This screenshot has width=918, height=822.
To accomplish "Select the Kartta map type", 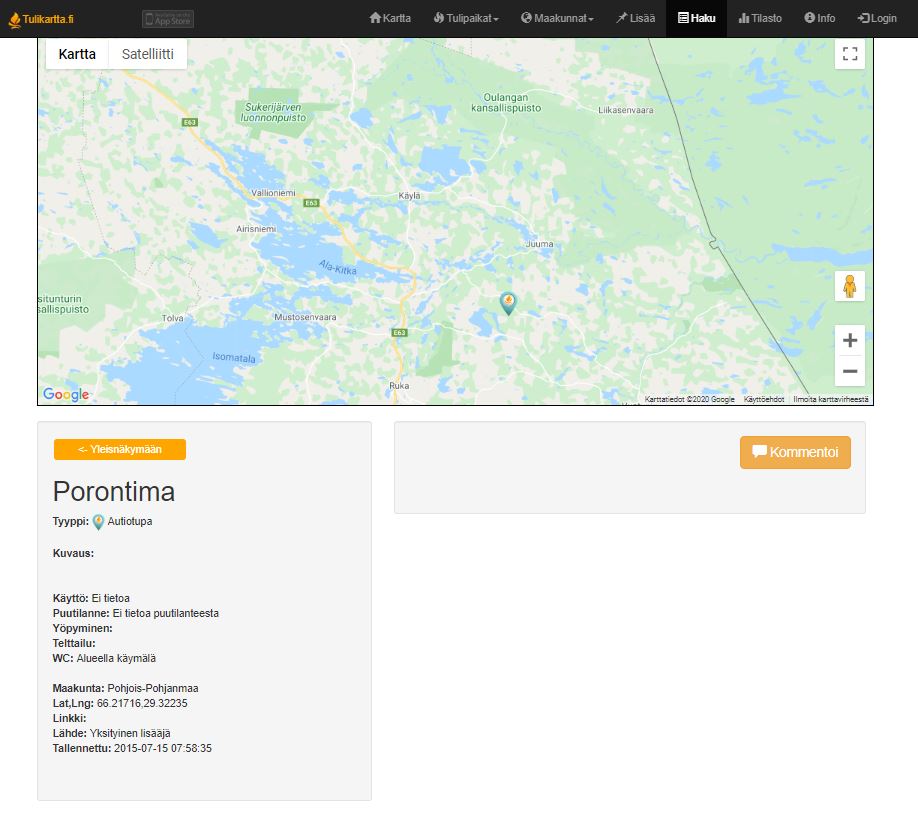I will coord(77,54).
